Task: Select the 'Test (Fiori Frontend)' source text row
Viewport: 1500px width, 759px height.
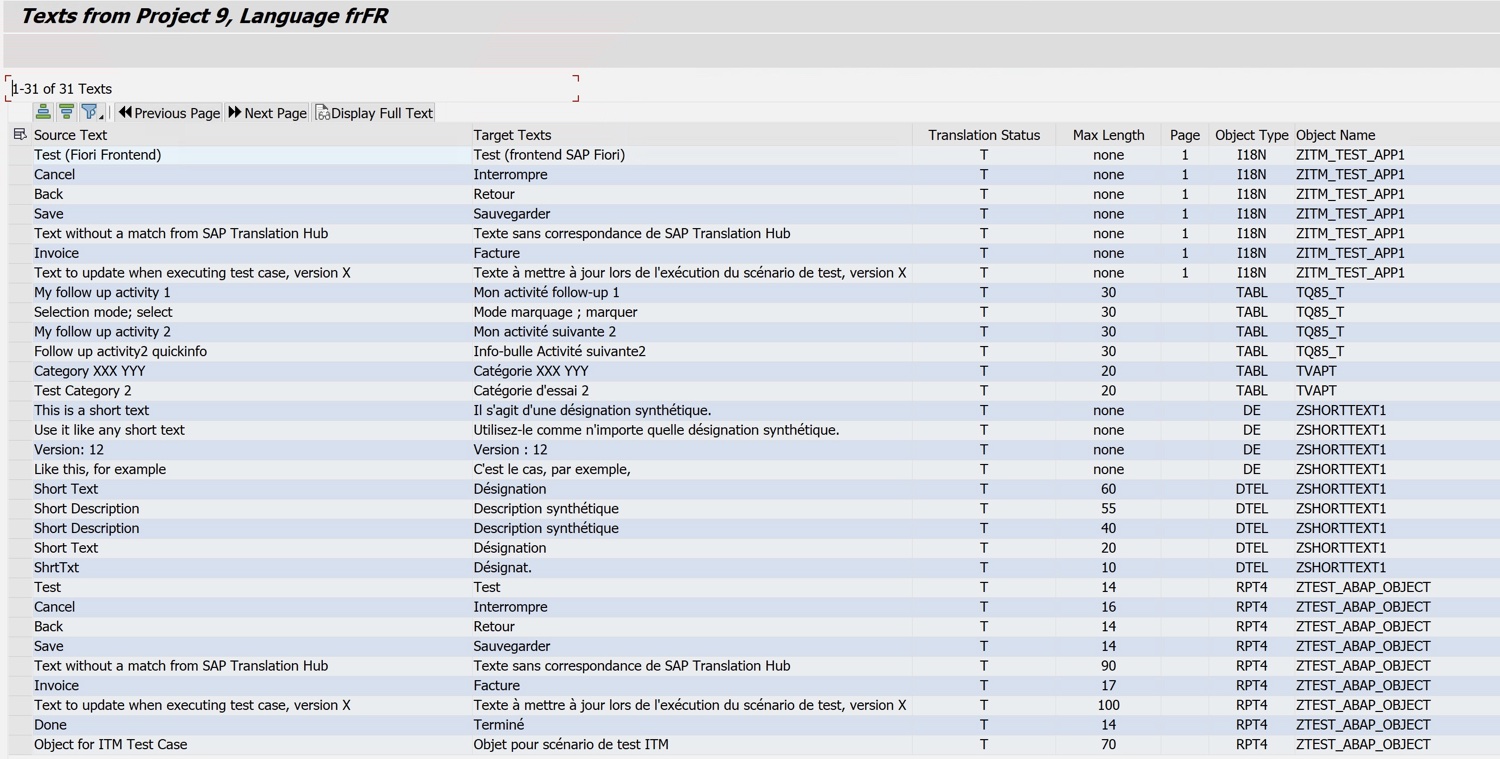Action: pos(97,155)
